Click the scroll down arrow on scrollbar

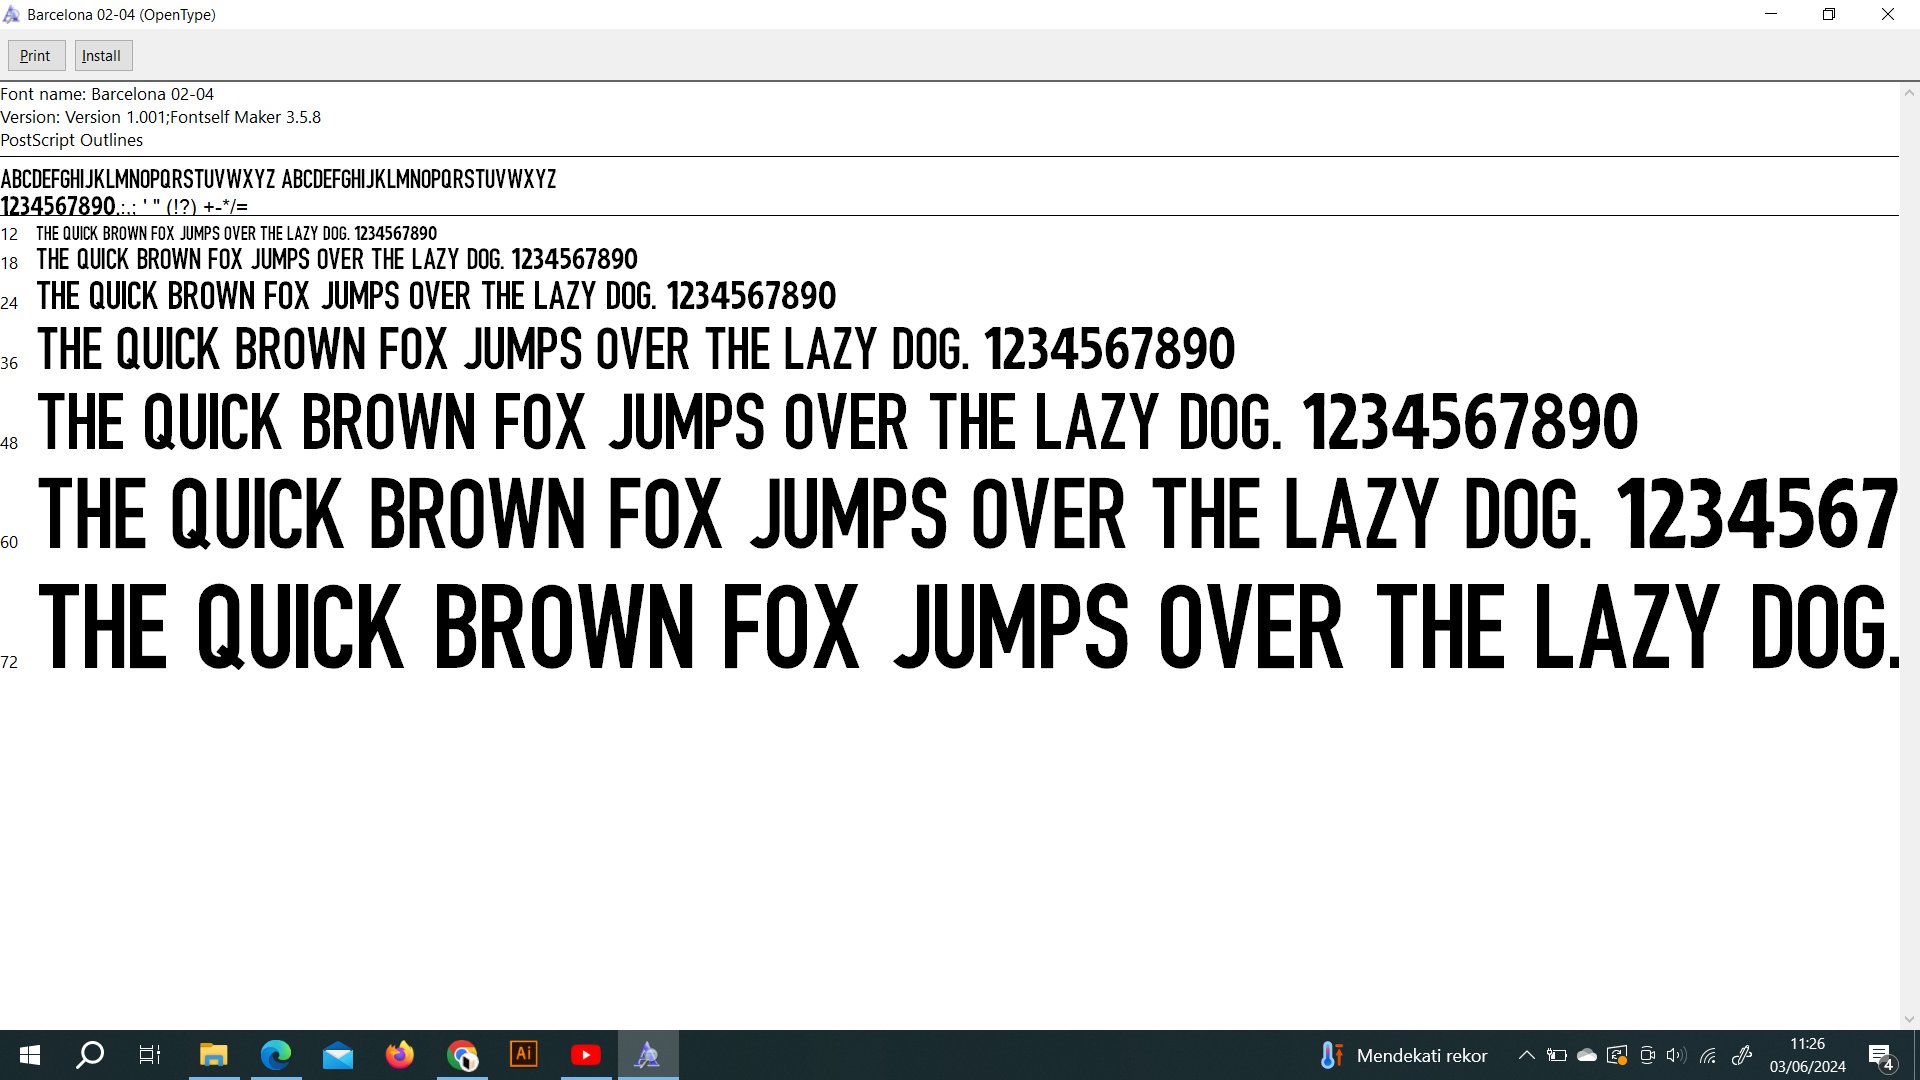click(1909, 1019)
